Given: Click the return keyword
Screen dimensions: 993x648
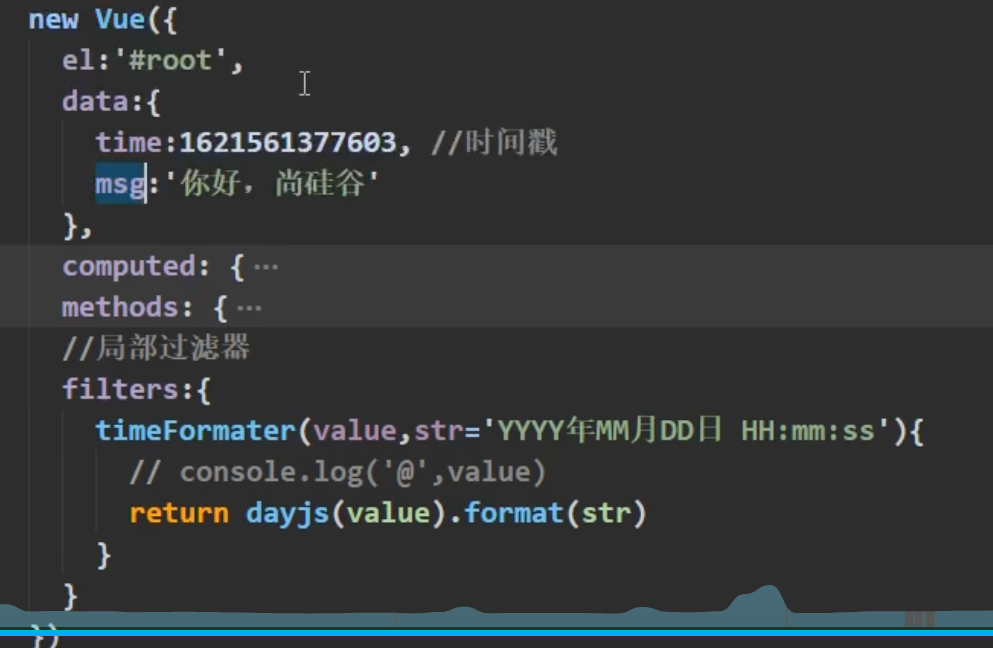Looking at the screenshot, I should point(178,513).
